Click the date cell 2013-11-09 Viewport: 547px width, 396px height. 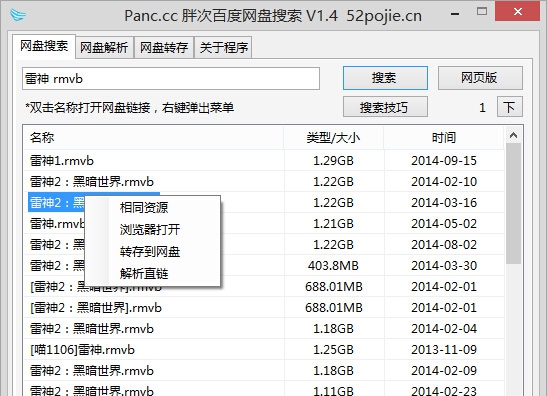tap(444, 350)
